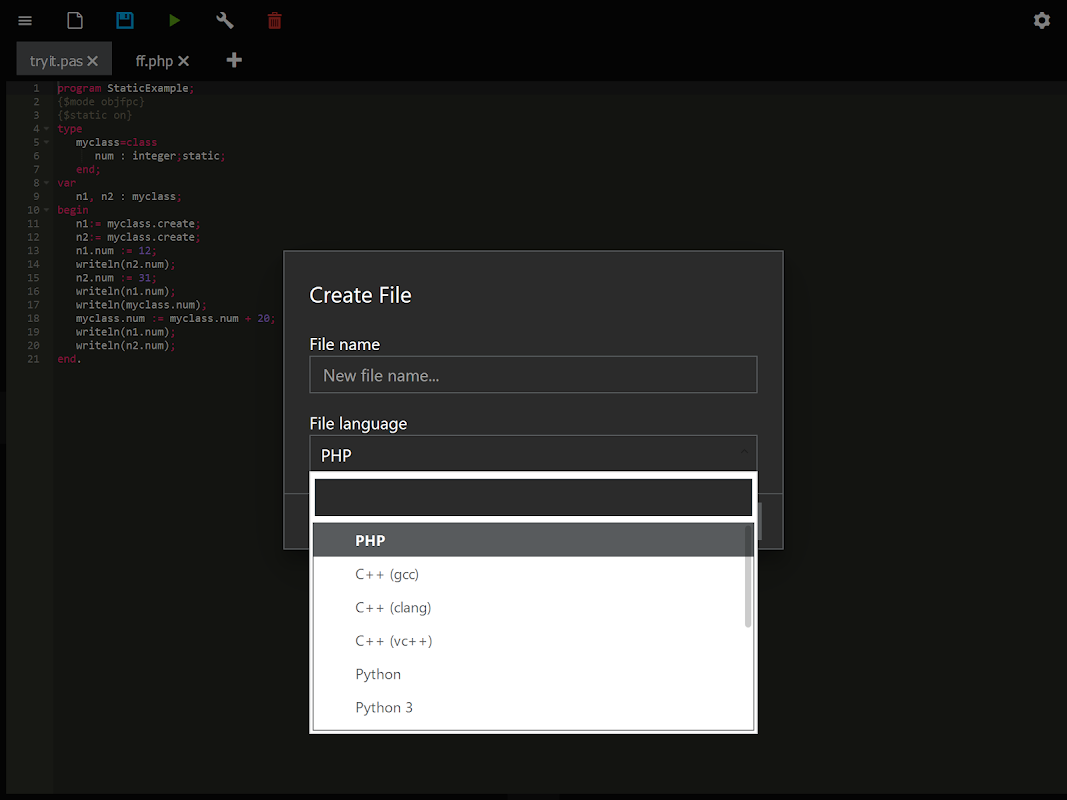Open settings gear icon
Viewport: 1067px width, 800px height.
click(1042, 21)
